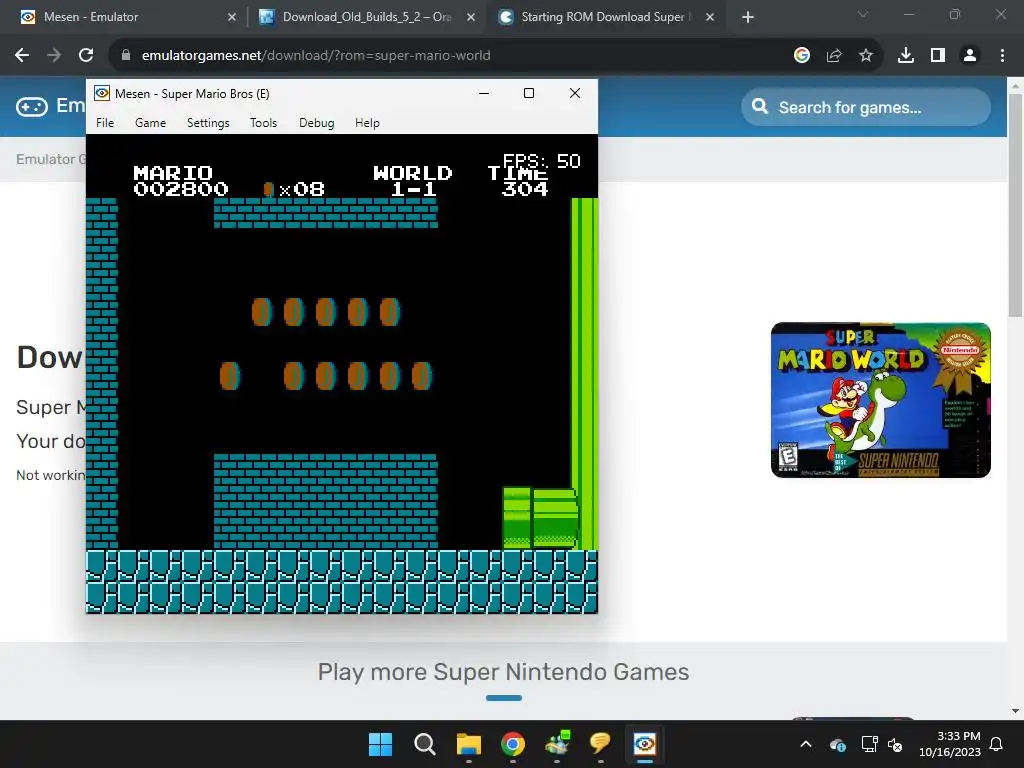Screen dimensions: 1024x768
Task: Click the 'Play more Super Nintendo Games' heading
Action: coord(504,672)
